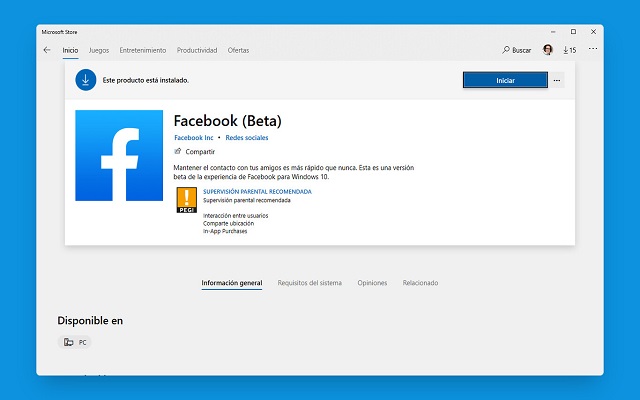Open the Facebook Inc publisher link
Screen dimensions: 640x400
[194, 138]
